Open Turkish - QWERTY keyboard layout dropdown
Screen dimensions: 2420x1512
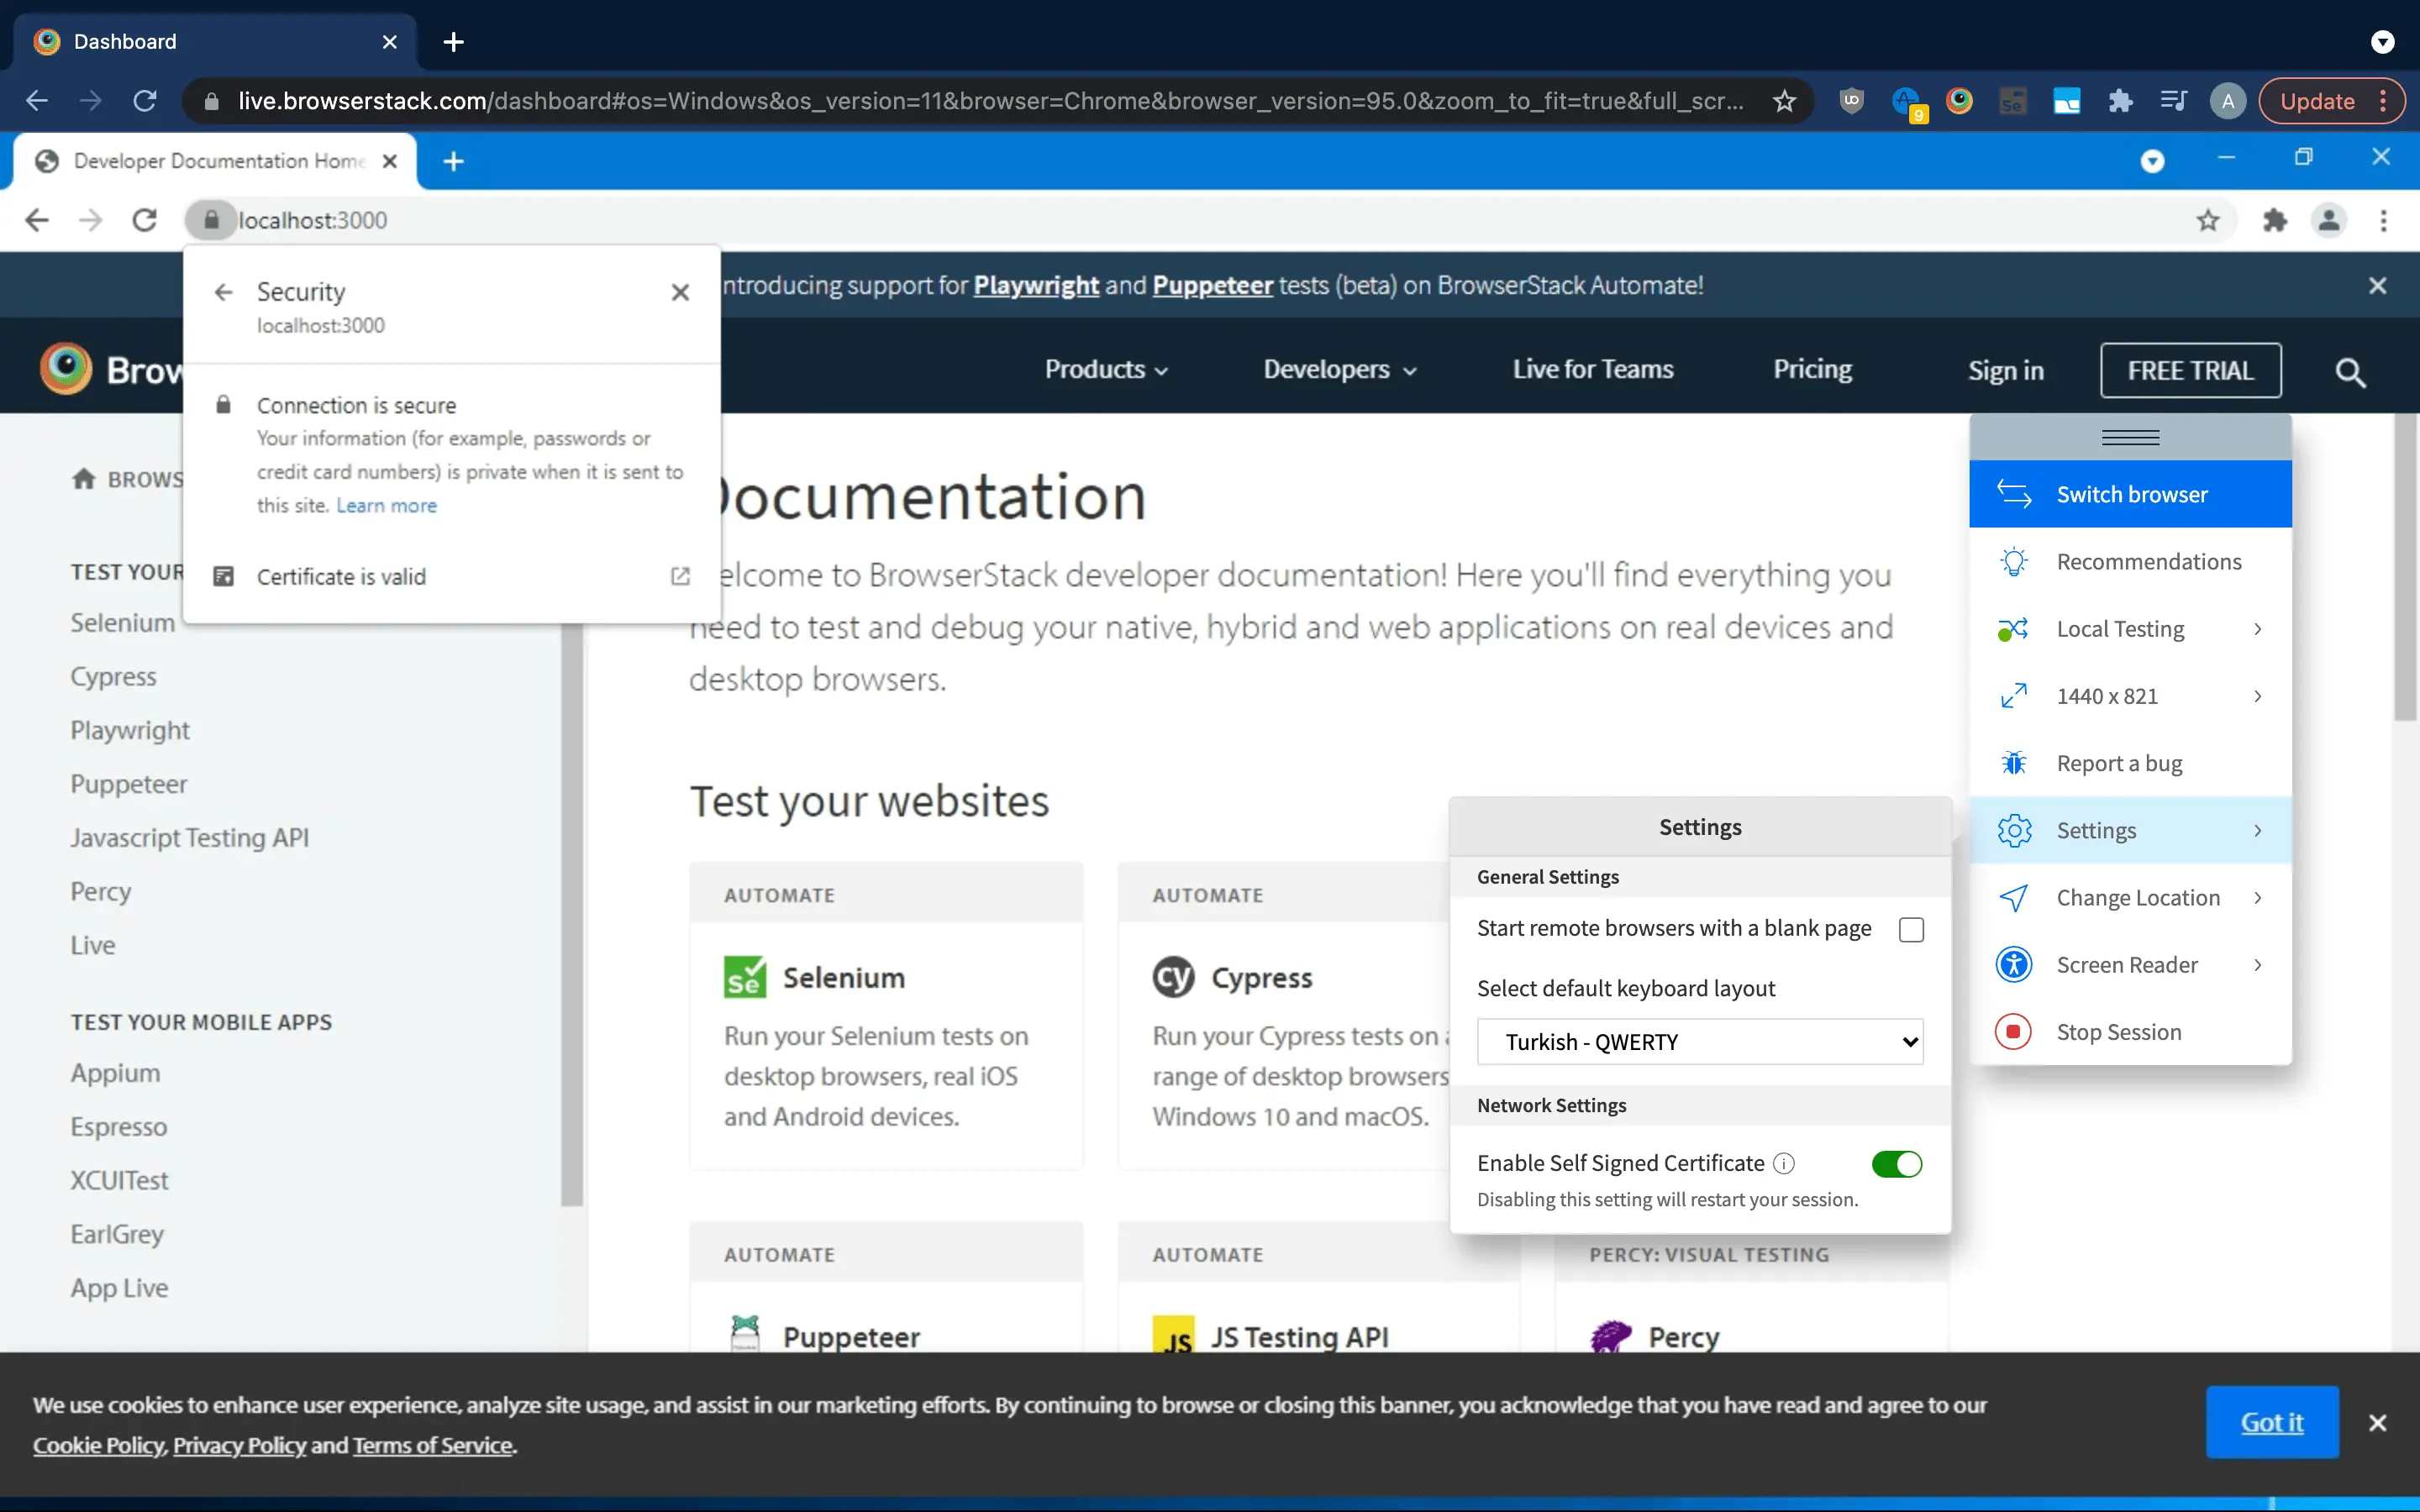click(x=1699, y=1041)
